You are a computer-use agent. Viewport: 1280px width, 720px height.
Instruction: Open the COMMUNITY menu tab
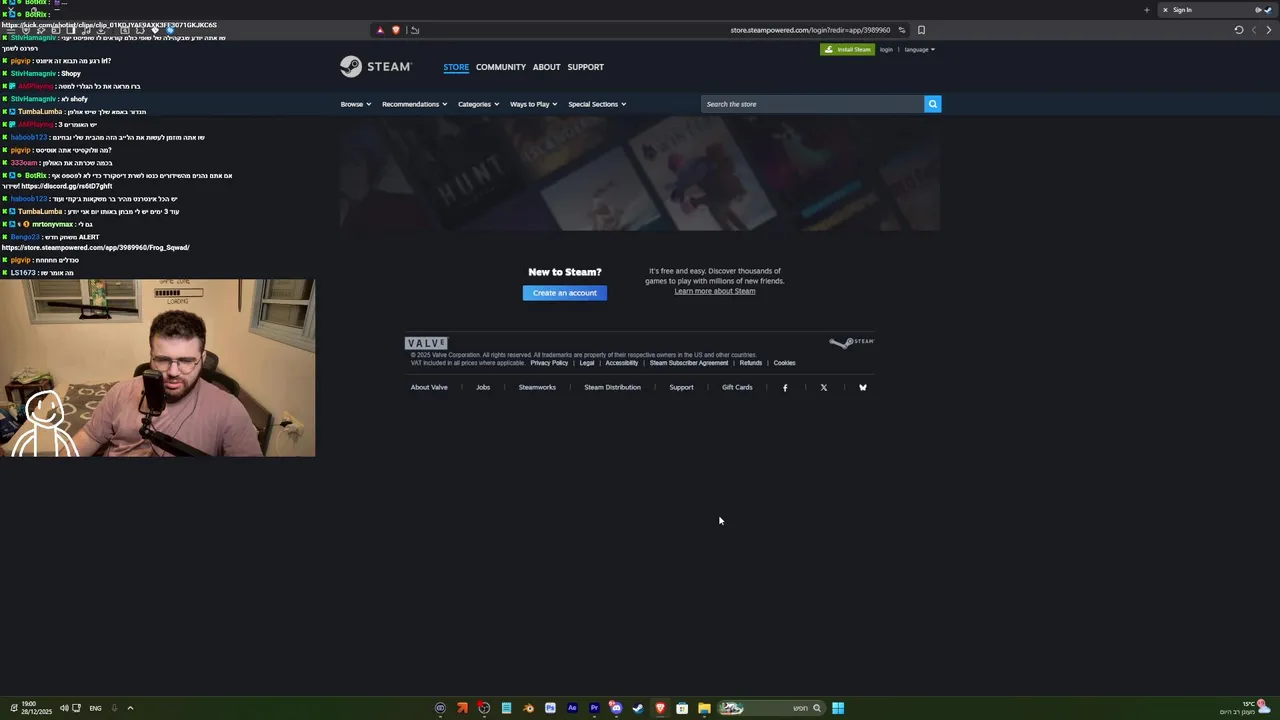501,67
